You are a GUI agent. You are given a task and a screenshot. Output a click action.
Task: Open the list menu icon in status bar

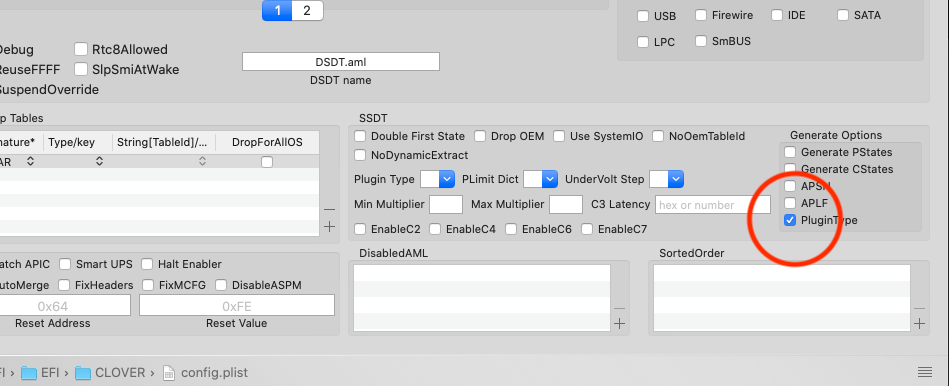point(924,371)
